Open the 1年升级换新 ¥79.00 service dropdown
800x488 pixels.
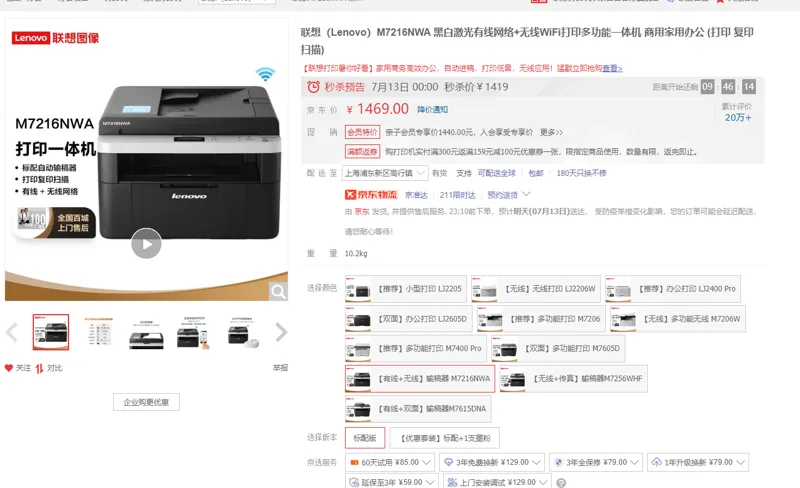coord(698,462)
